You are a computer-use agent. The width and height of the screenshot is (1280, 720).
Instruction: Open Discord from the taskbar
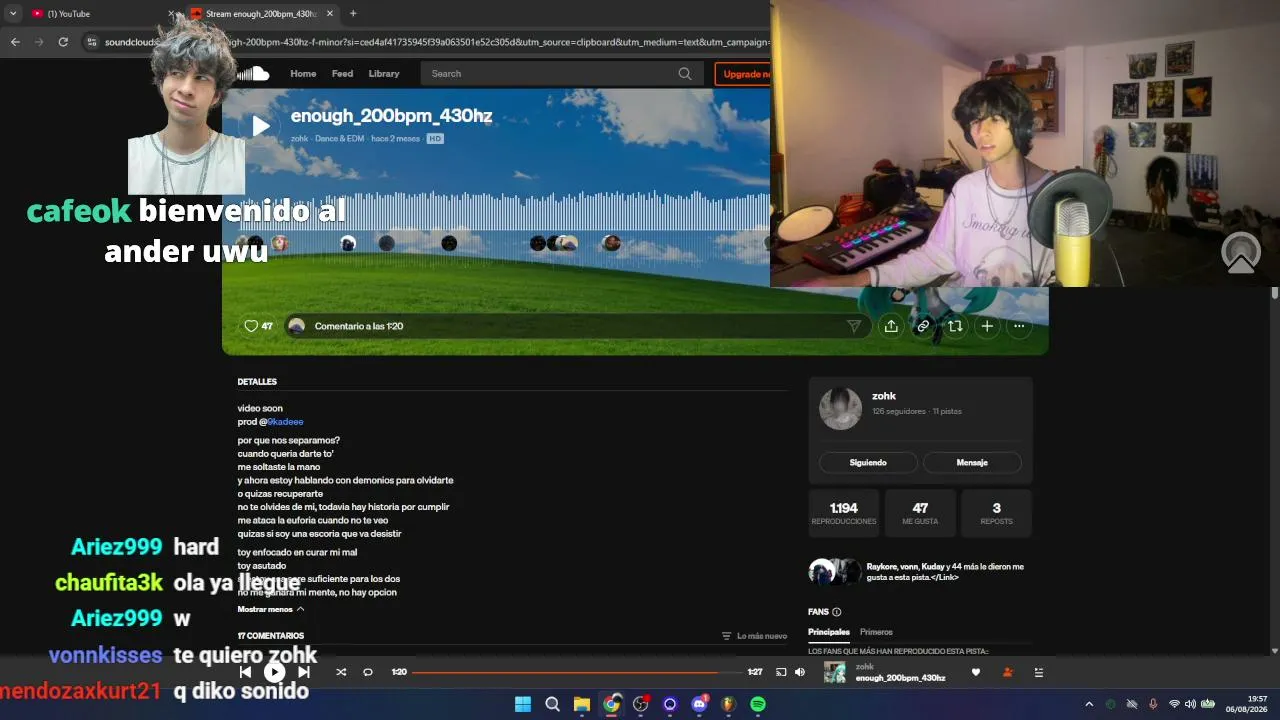[699, 704]
